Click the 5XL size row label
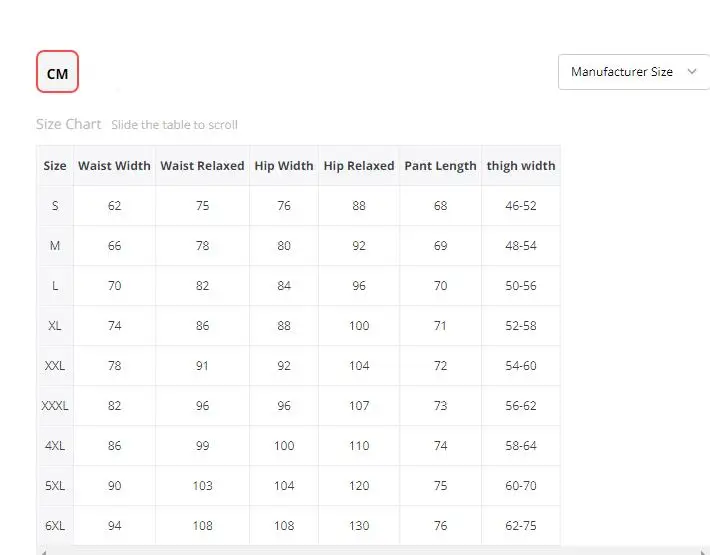Viewport: 710px width, 555px height. [x=55, y=486]
